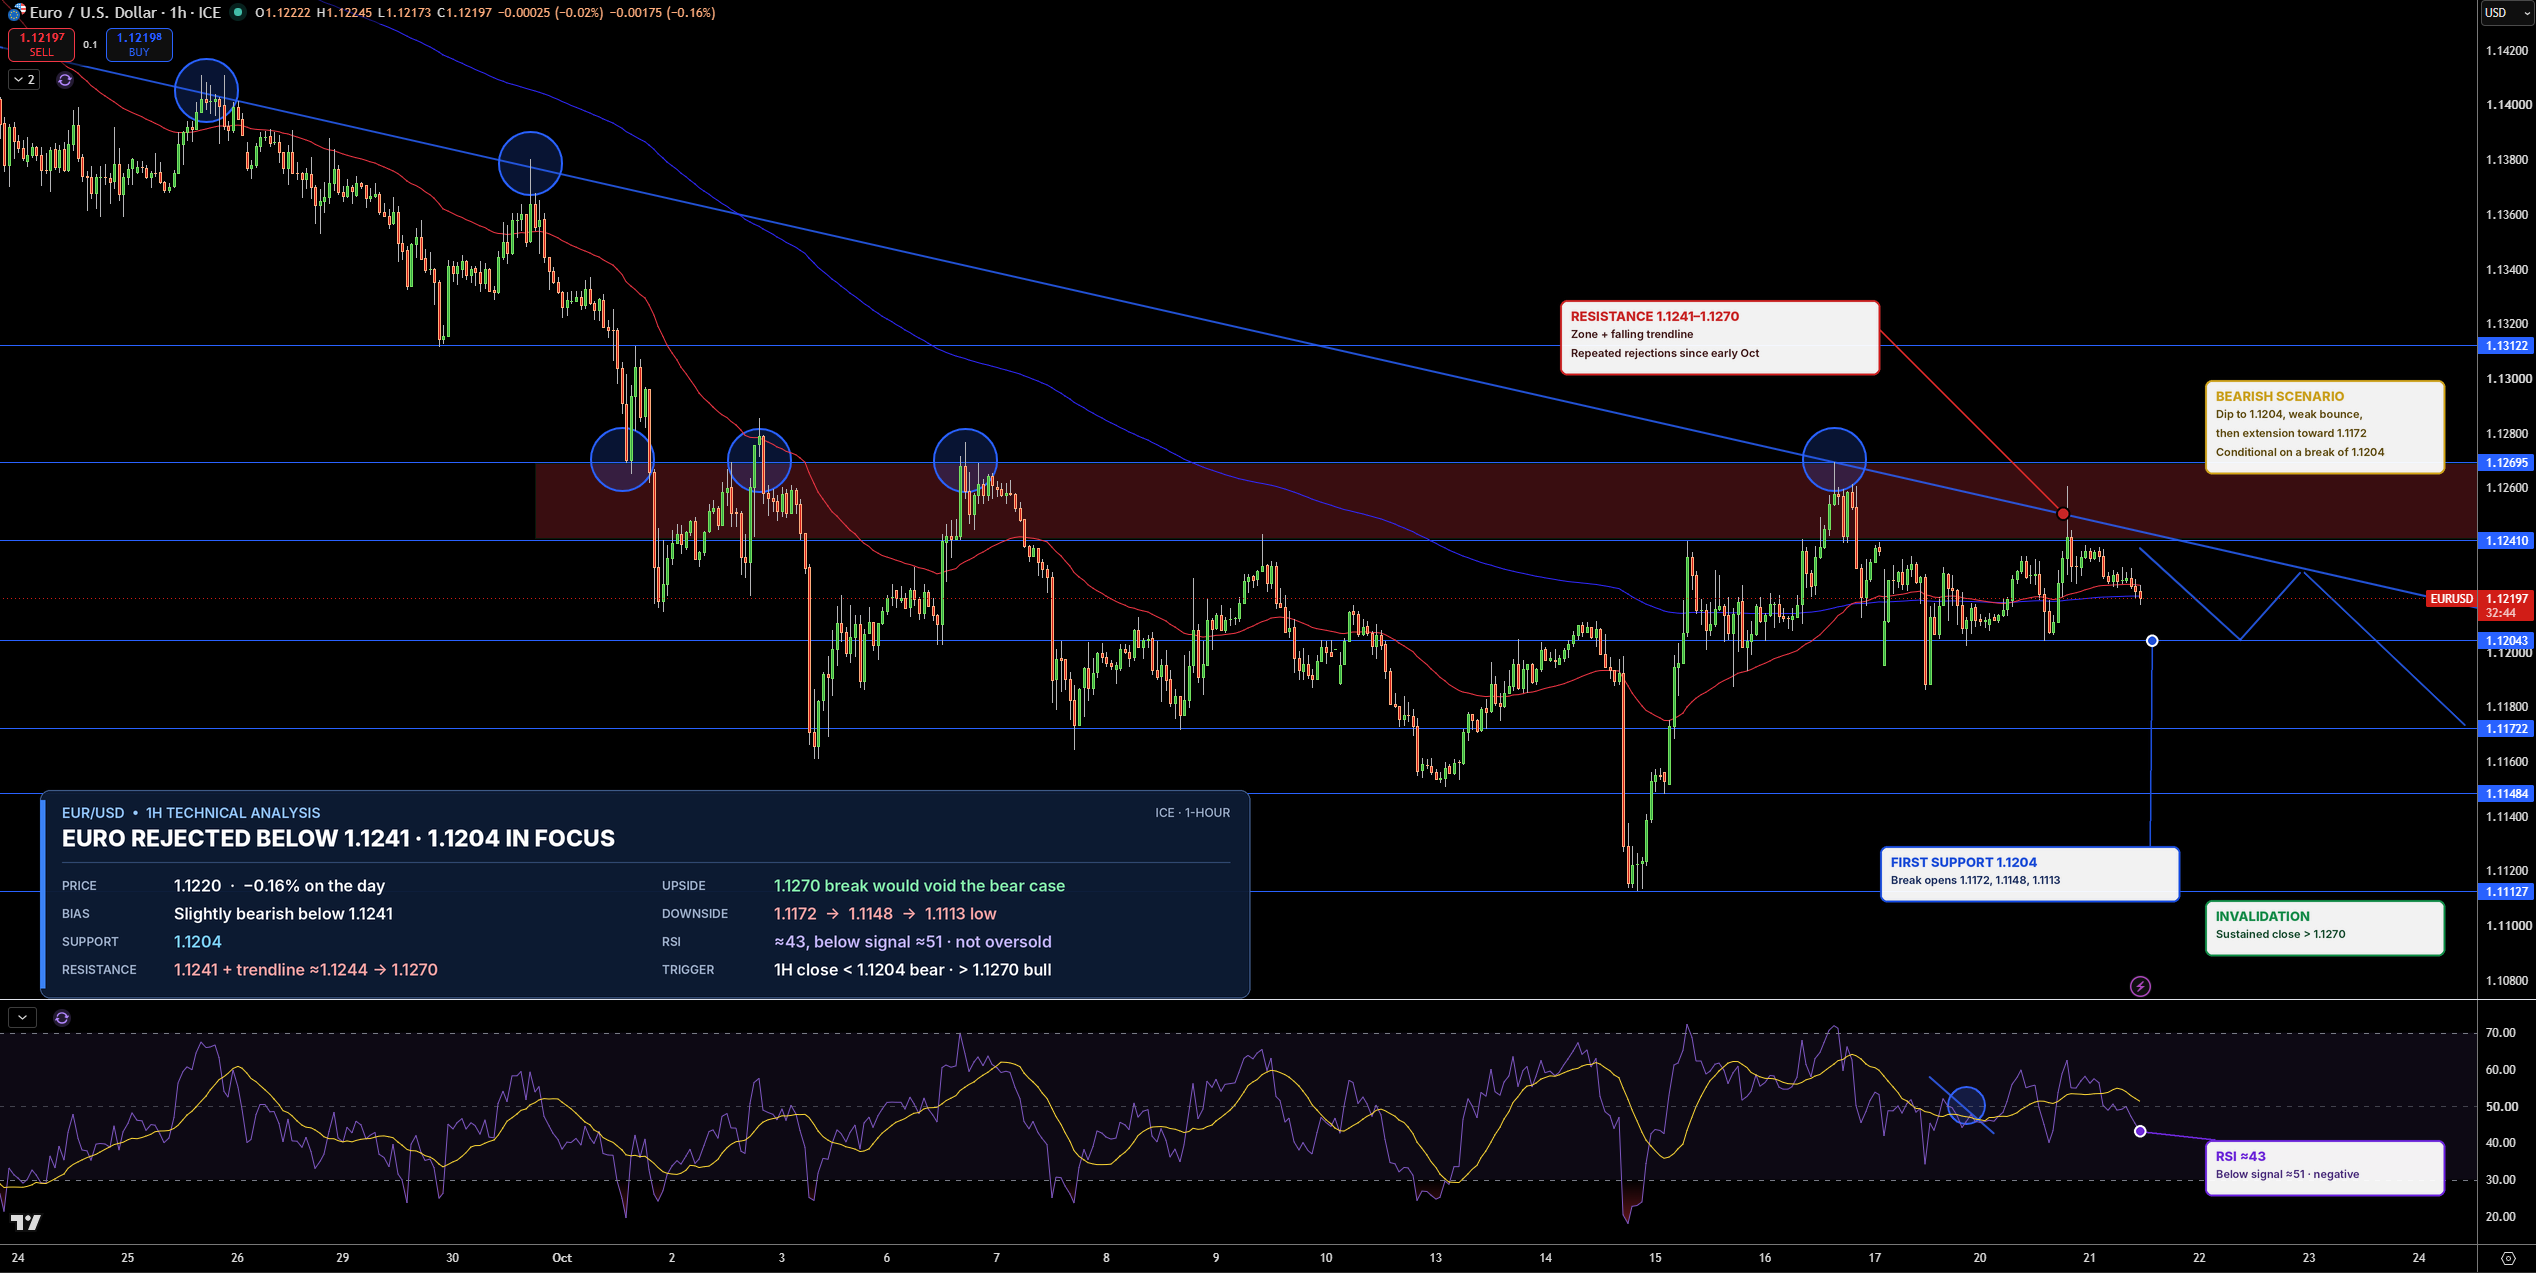This screenshot has width=2536, height=1273.
Task: Open the USD currency dropdown
Action: pyautogui.click(x=2507, y=13)
